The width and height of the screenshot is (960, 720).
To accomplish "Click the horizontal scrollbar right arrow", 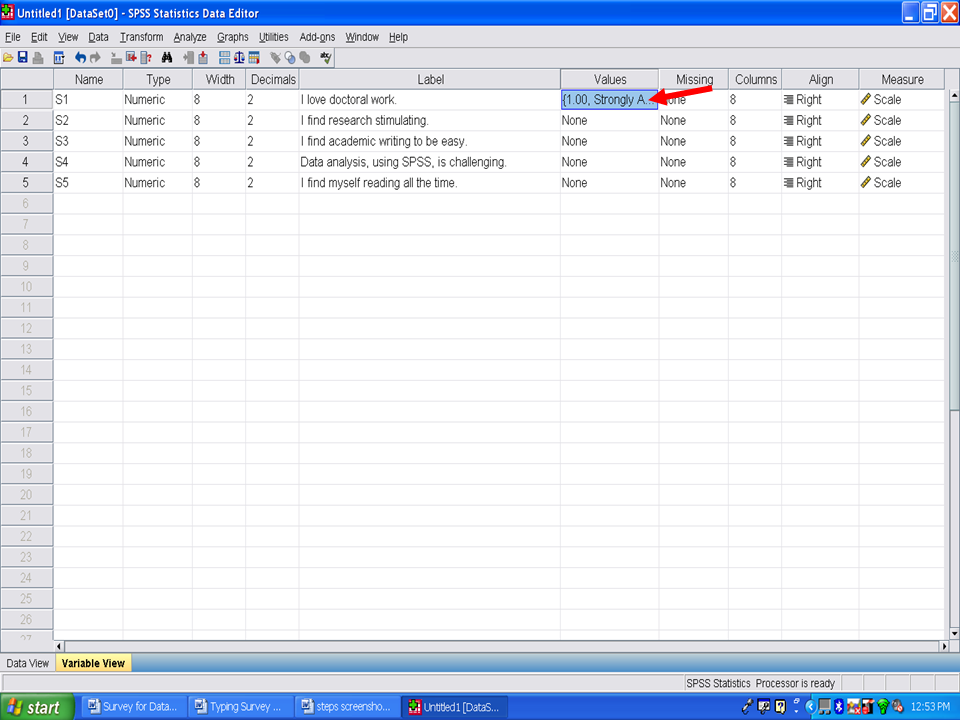I will [x=943, y=647].
